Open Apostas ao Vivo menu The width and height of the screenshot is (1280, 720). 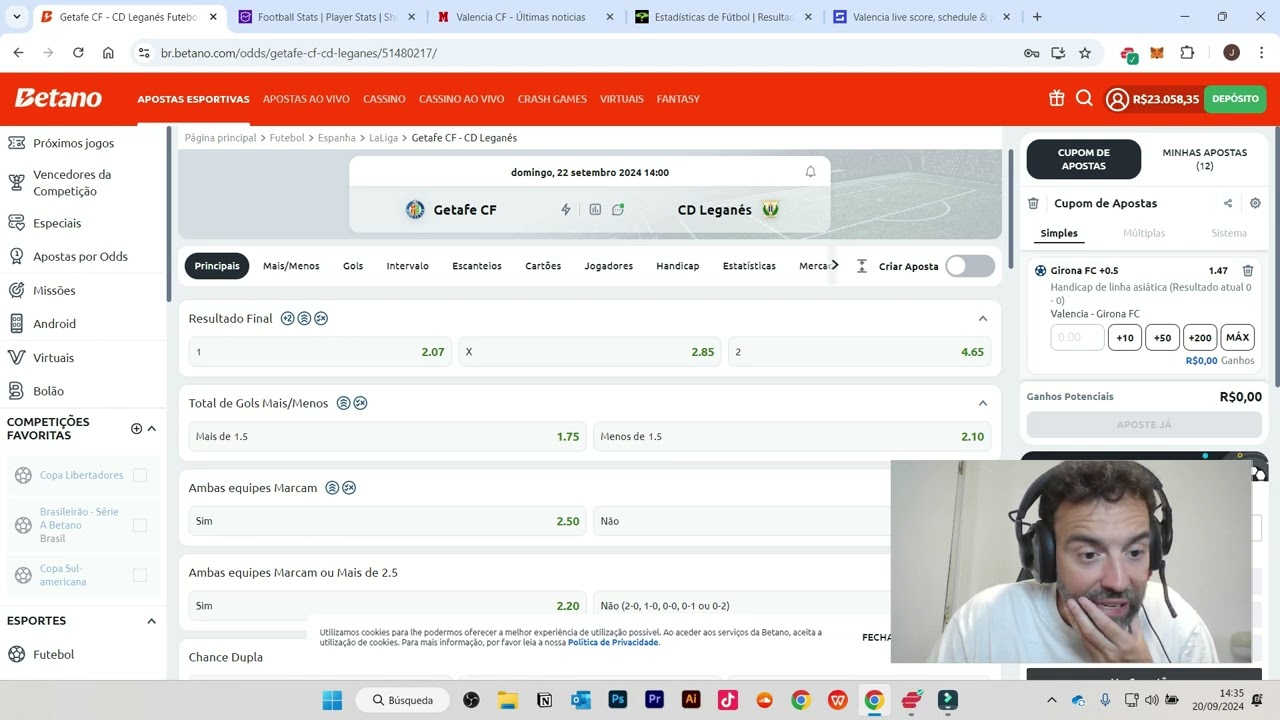point(306,99)
